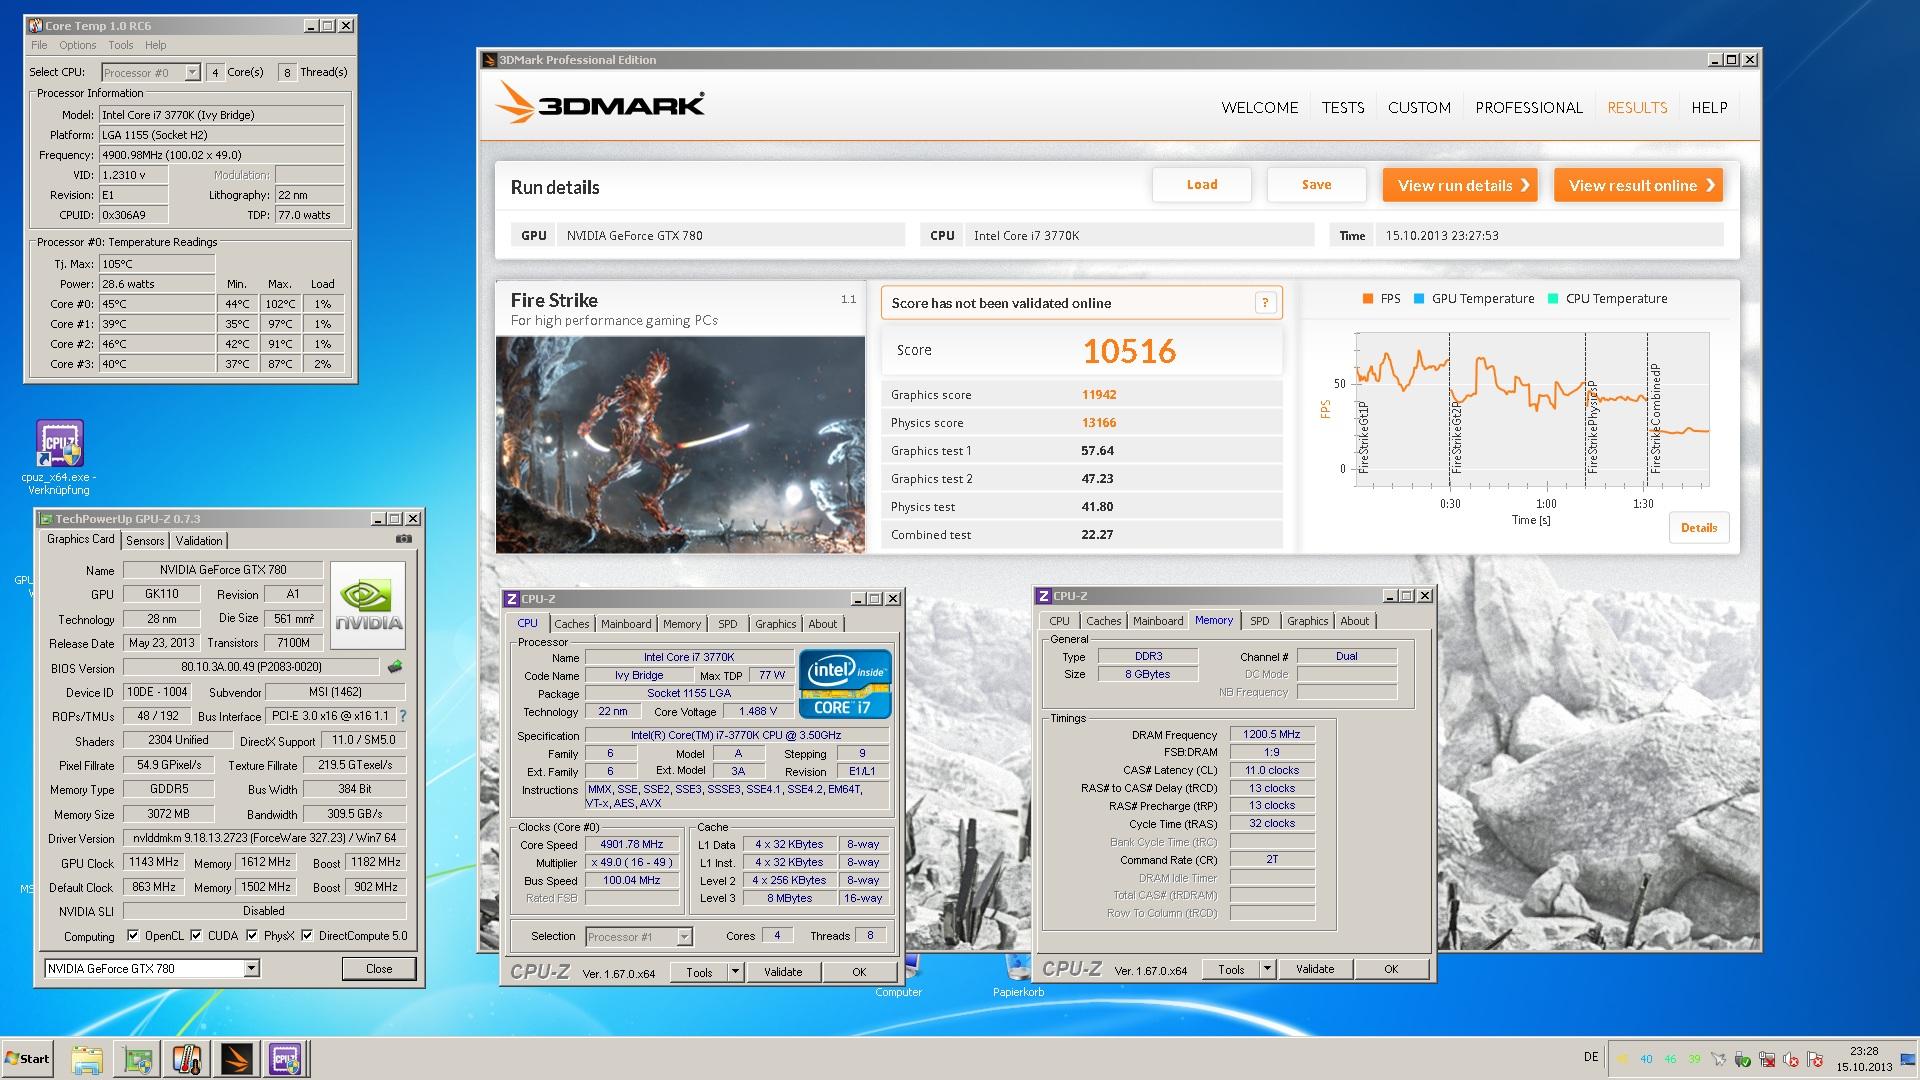
Task: Toggle the OpenCL checkbox in GPU-Z
Action: tap(133, 936)
